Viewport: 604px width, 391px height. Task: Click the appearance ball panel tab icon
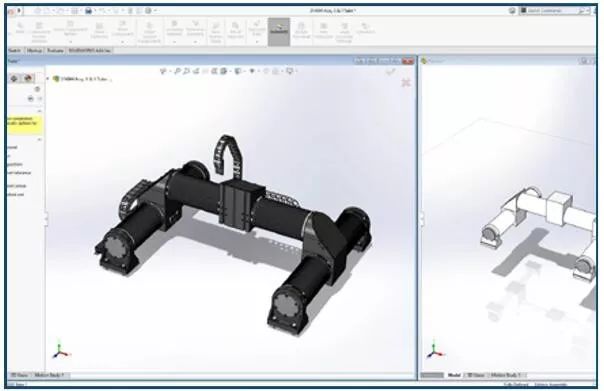[28, 78]
